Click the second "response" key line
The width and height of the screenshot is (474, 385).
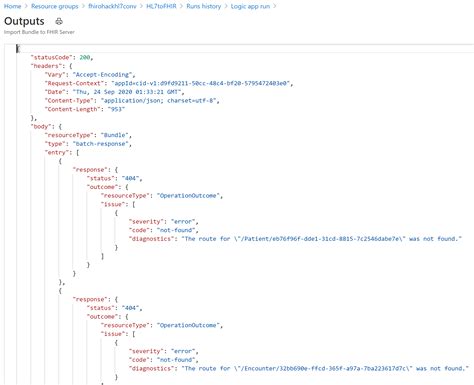click(95, 300)
